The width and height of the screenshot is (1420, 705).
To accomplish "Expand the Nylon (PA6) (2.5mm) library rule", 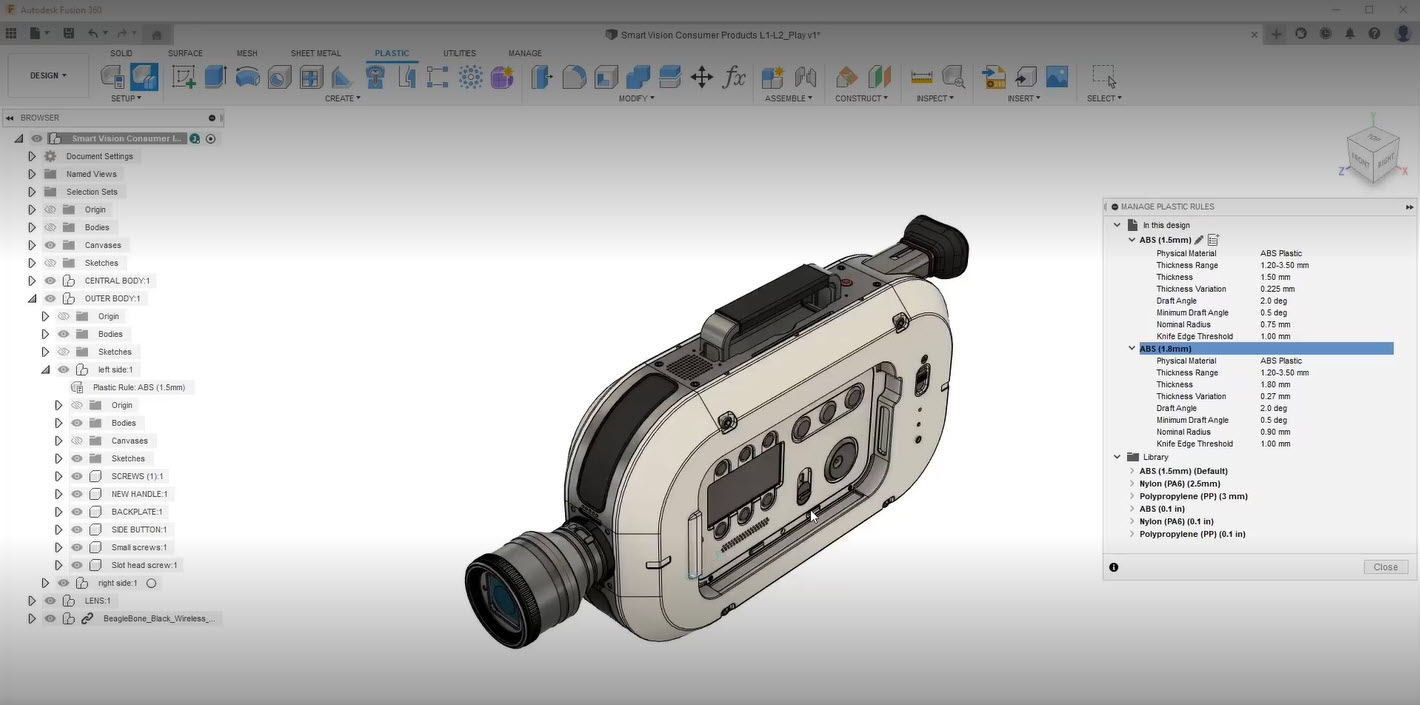I will click(x=1132, y=484).
